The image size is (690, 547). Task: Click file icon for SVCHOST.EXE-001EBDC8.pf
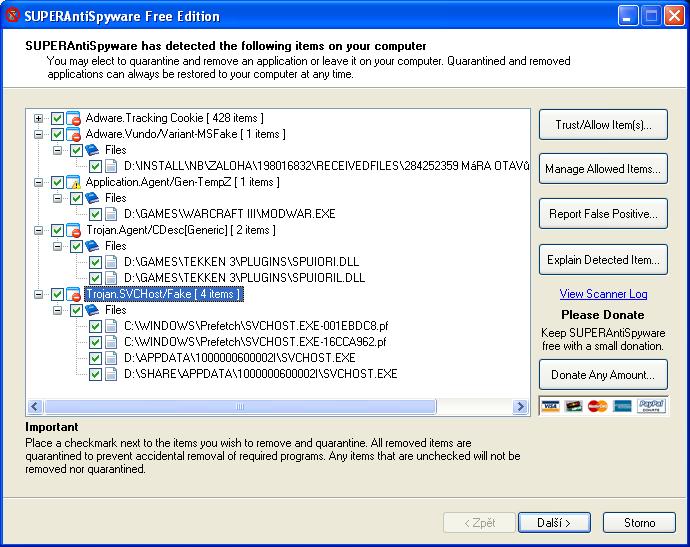[x=111, y=326]
